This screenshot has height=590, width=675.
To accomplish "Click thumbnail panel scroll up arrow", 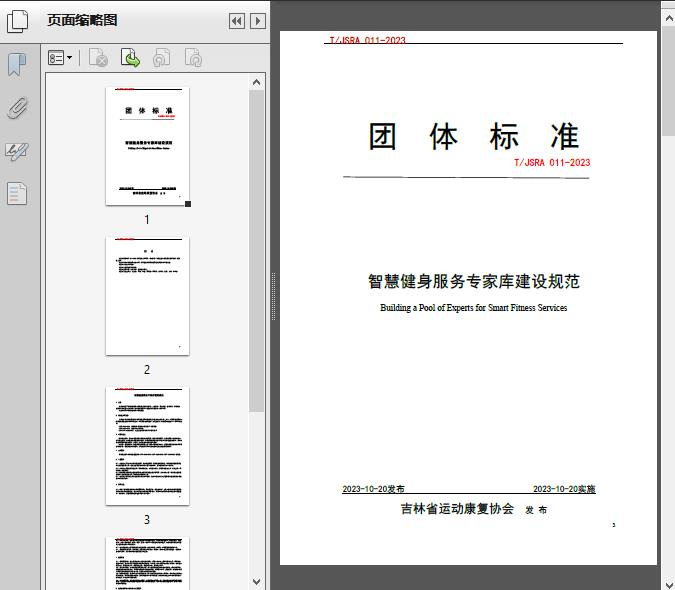I will pos(257,82).
